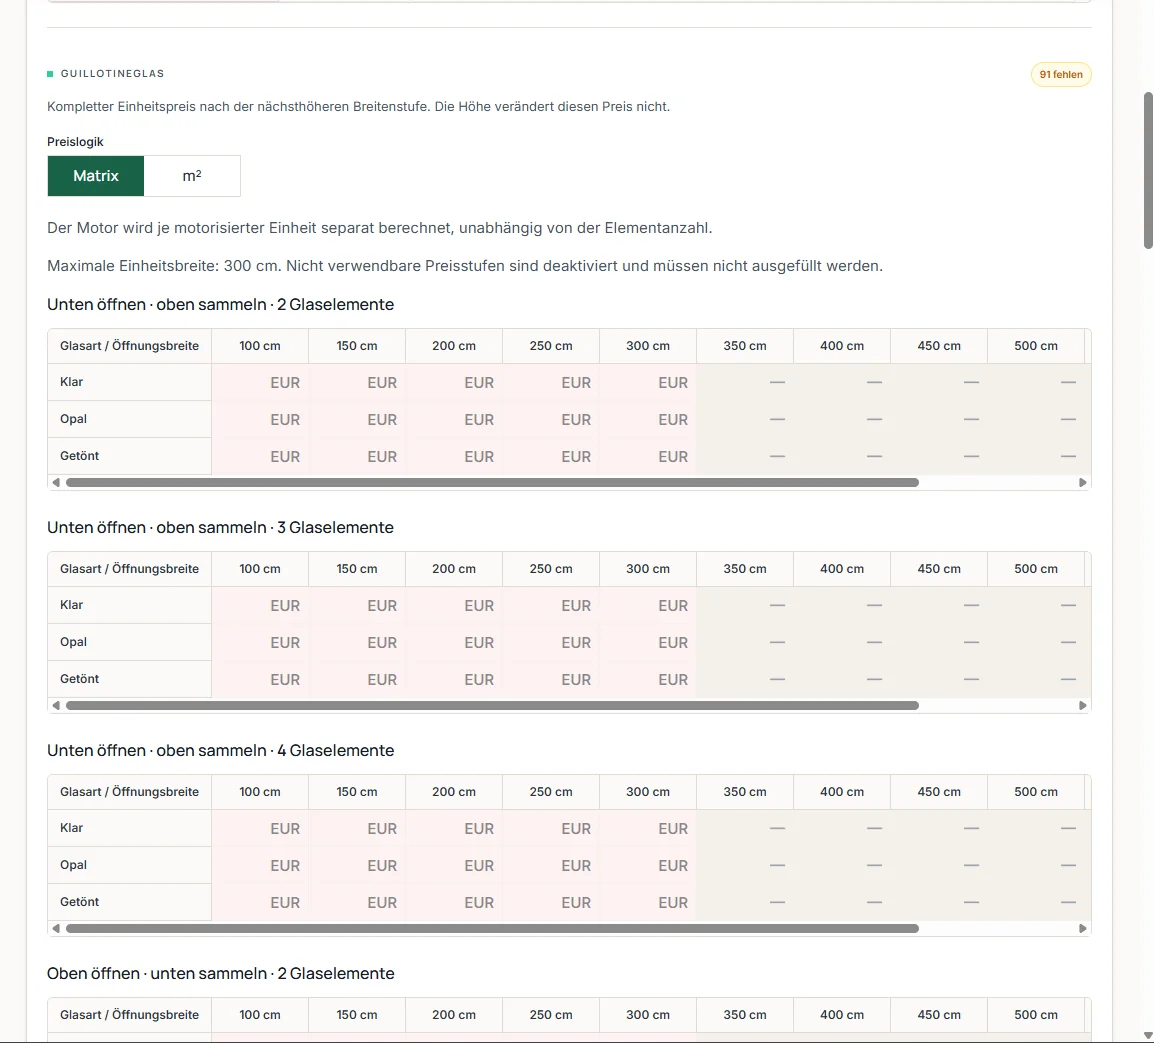Focus Getönt 300 cm price in Unten öffnen 2 Glaselemente
Screen dimensions: 1154x1043
pyautogui.click(x=648, y=456)
